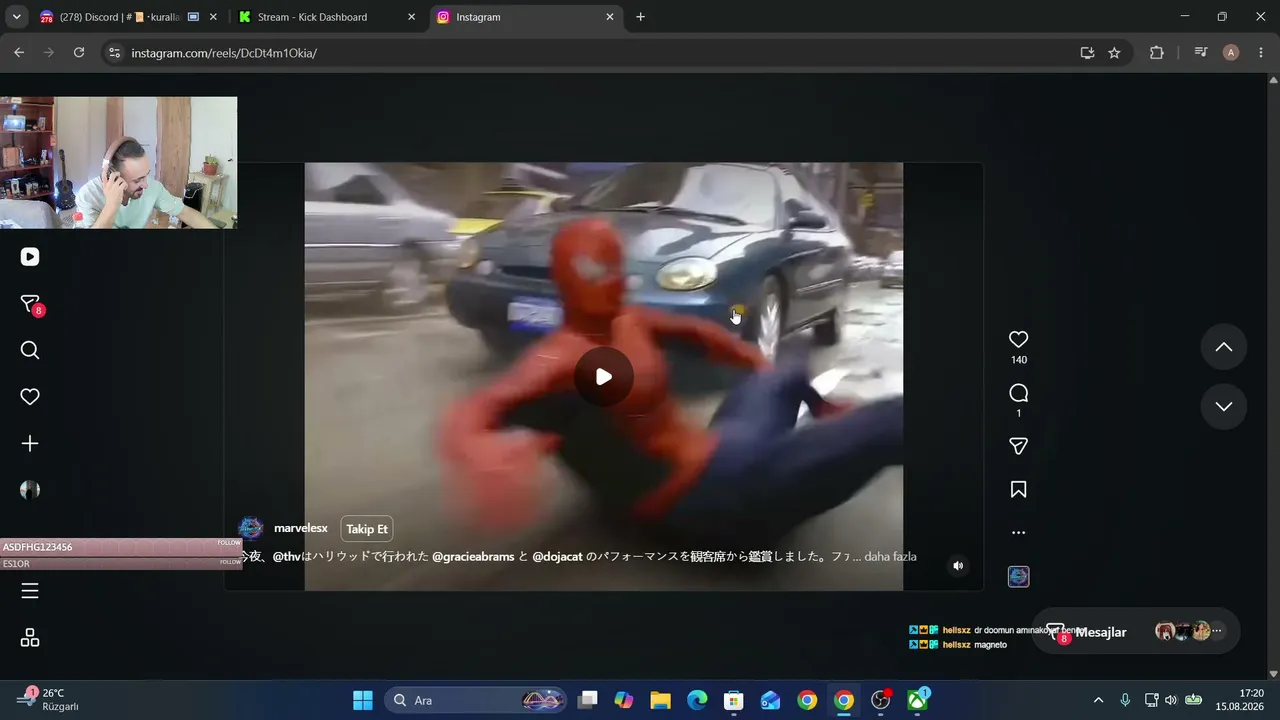Screen dimensions: 1280x720
Task: Click the audio thumbnail below the more options
Action: 1018,577
